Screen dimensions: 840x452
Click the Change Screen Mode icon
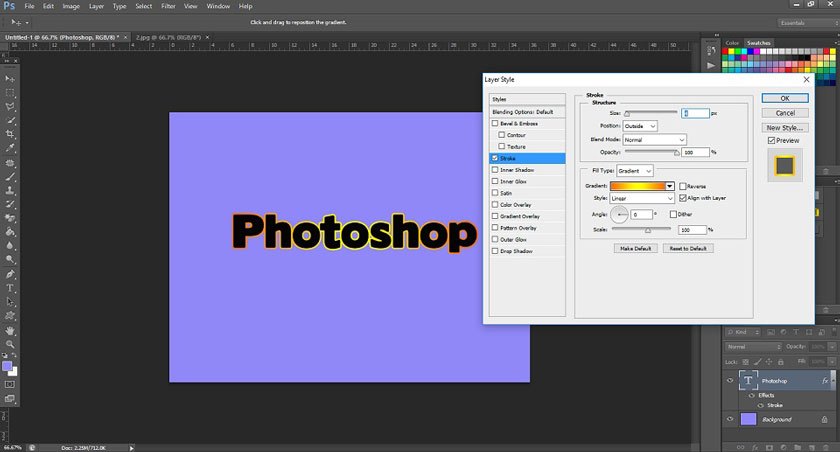pyautogui.click(x=10, y=398)
